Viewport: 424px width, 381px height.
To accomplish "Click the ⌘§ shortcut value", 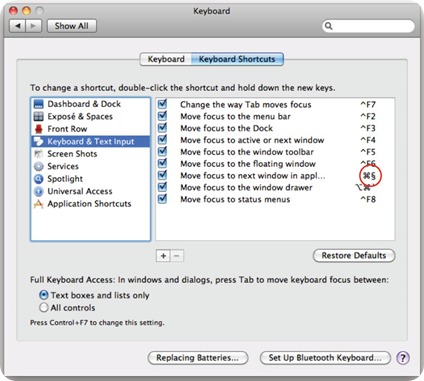I will coord(369,175).
